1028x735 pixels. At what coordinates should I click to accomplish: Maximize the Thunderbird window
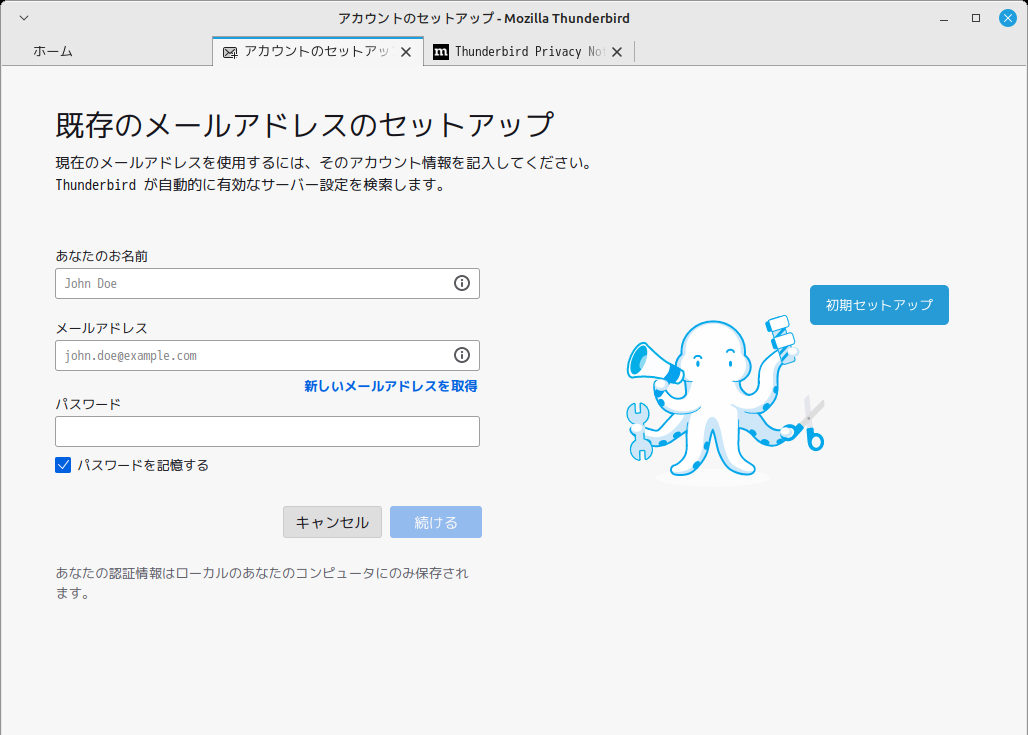(x=976, y=18)
